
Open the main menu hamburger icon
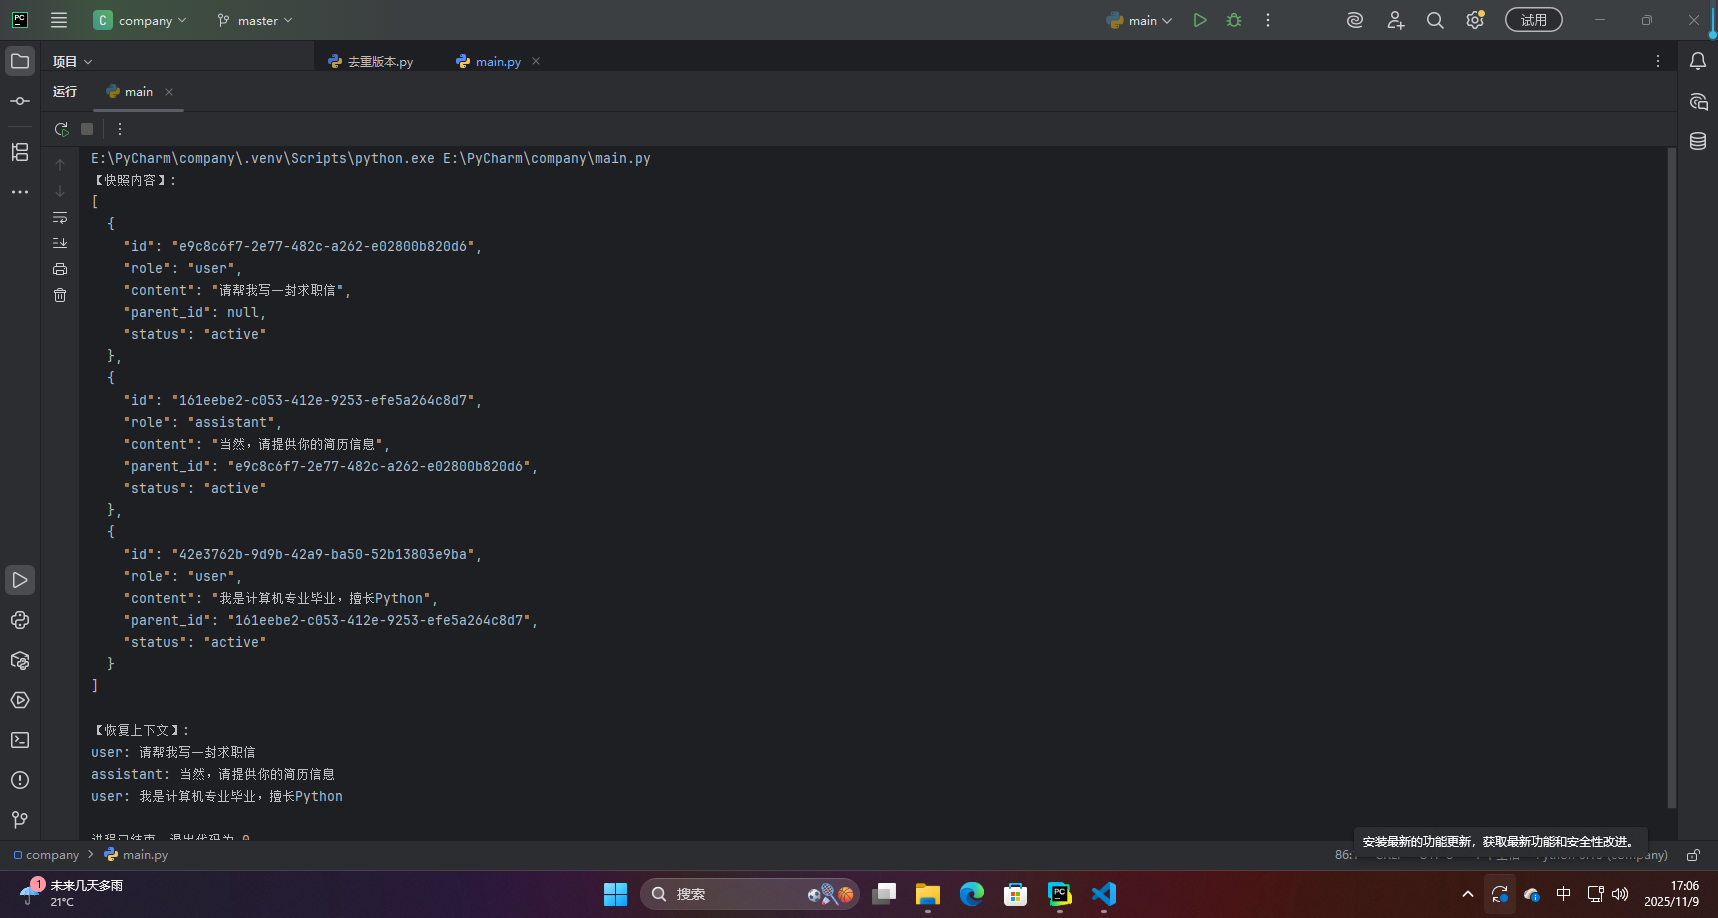point(59,20)
